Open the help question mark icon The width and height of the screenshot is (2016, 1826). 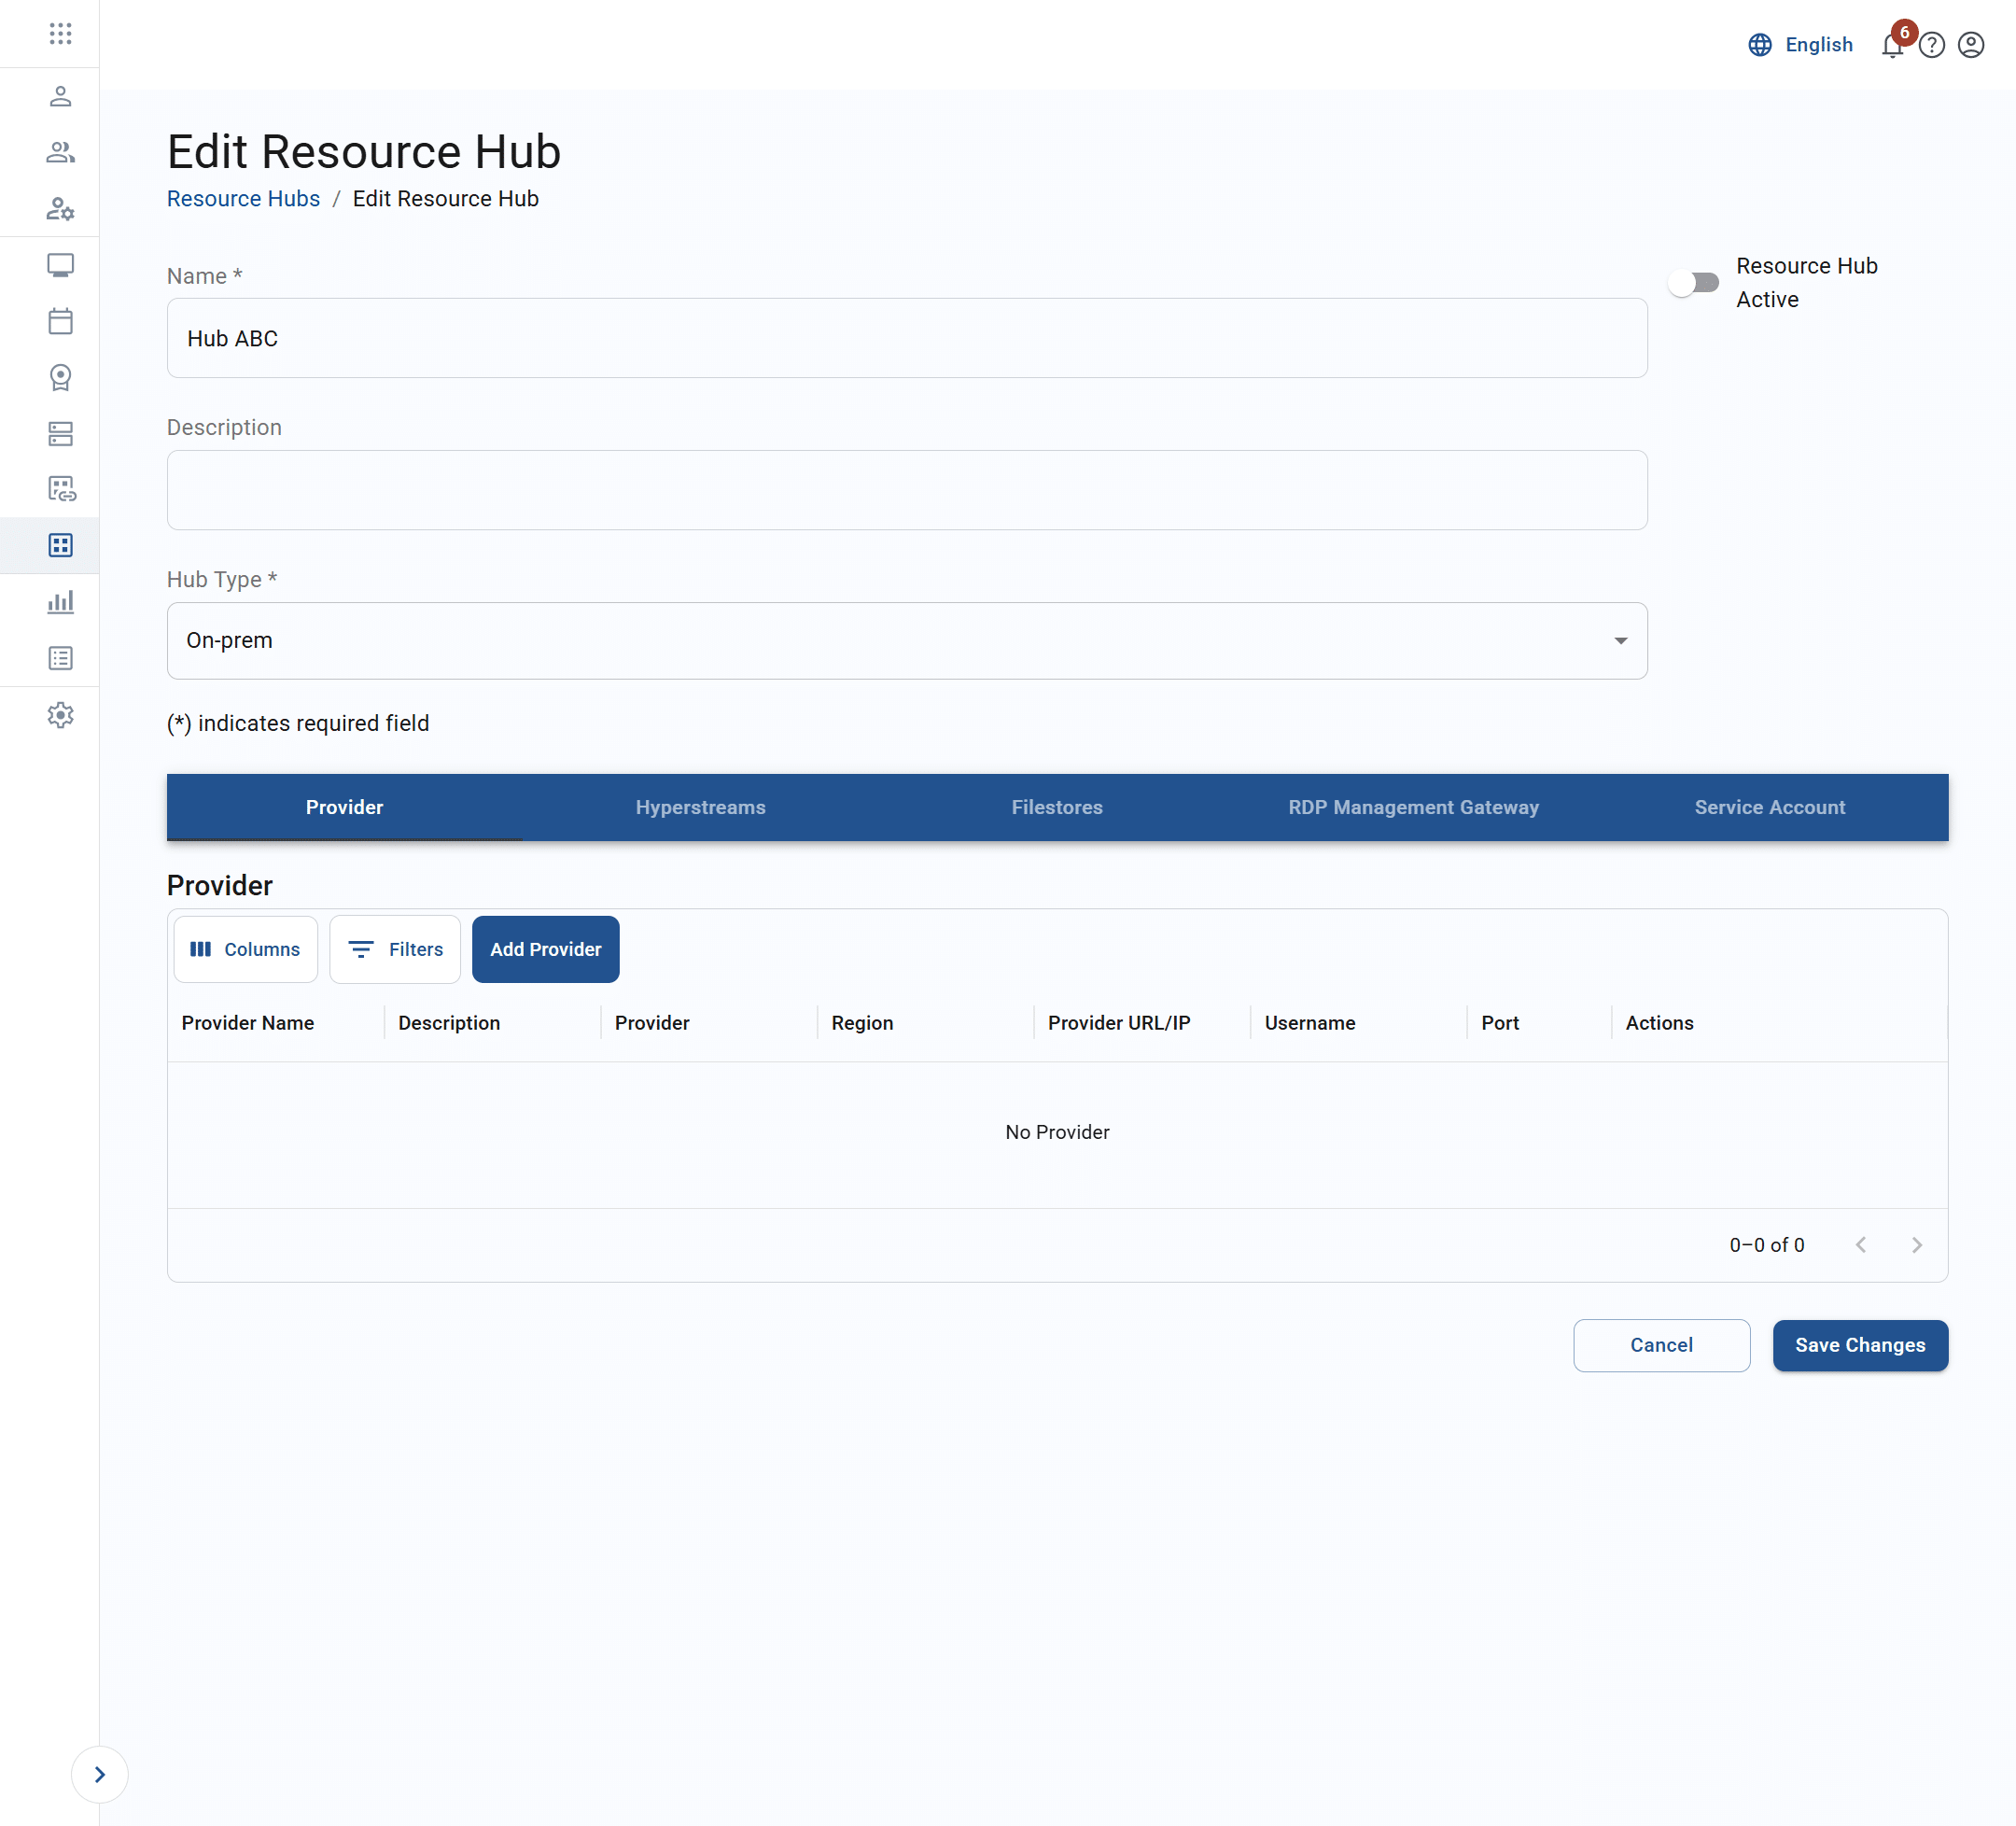[x=1931, y=46]
